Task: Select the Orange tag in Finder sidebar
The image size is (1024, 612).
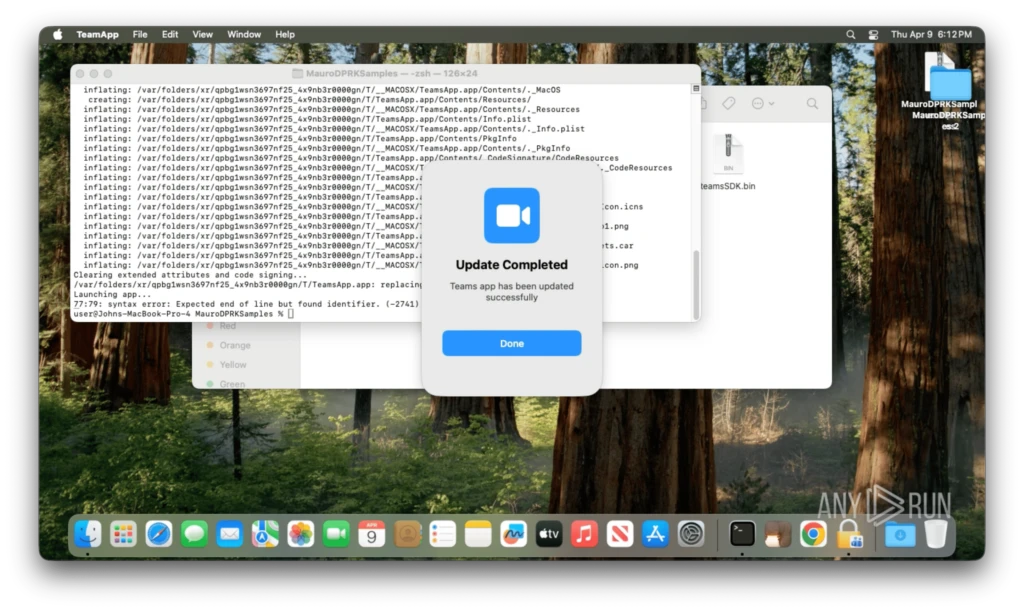Action: pos(234,345)
